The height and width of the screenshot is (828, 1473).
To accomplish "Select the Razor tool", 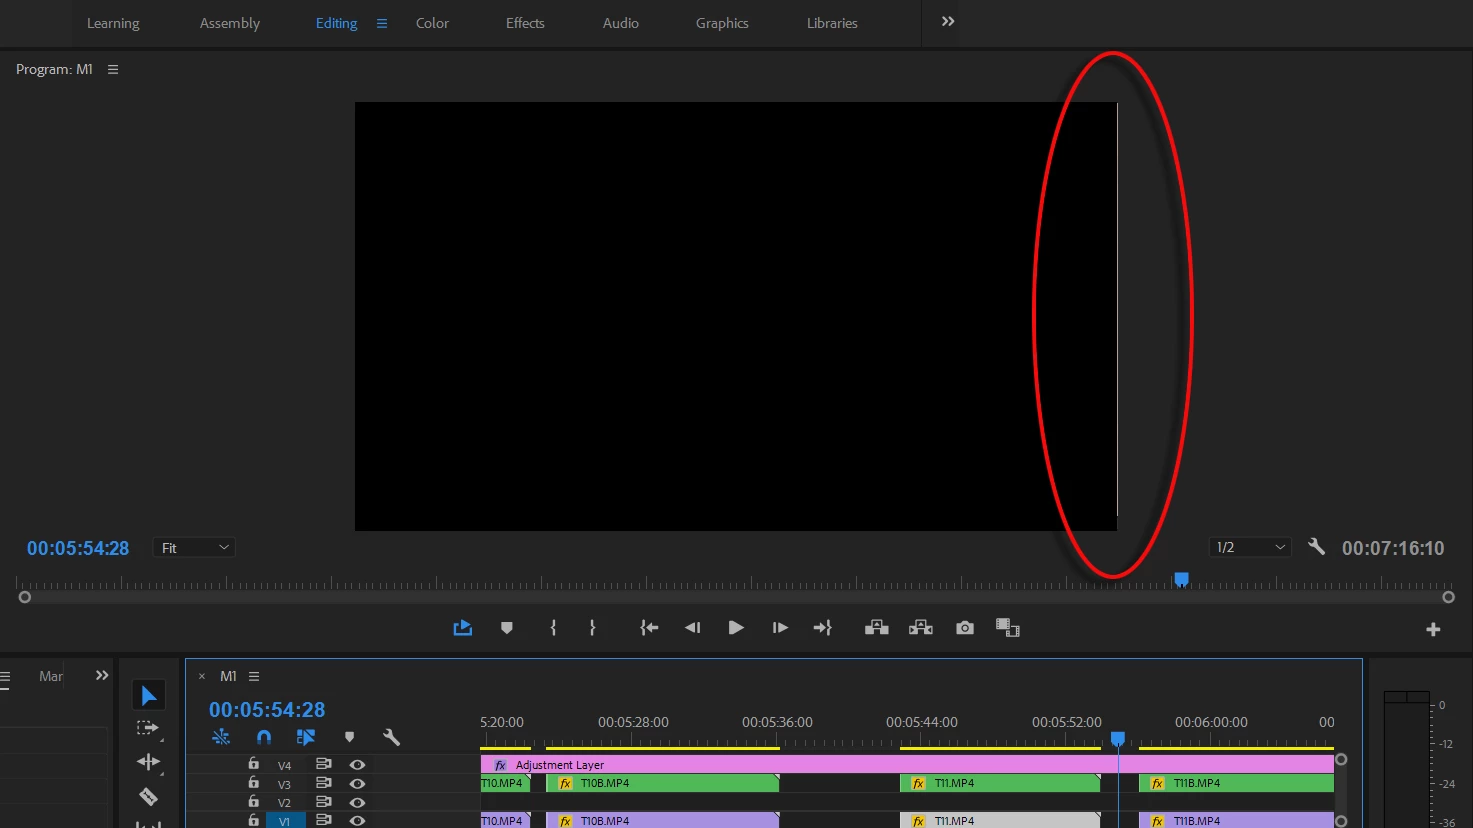I will click(148, 796).
